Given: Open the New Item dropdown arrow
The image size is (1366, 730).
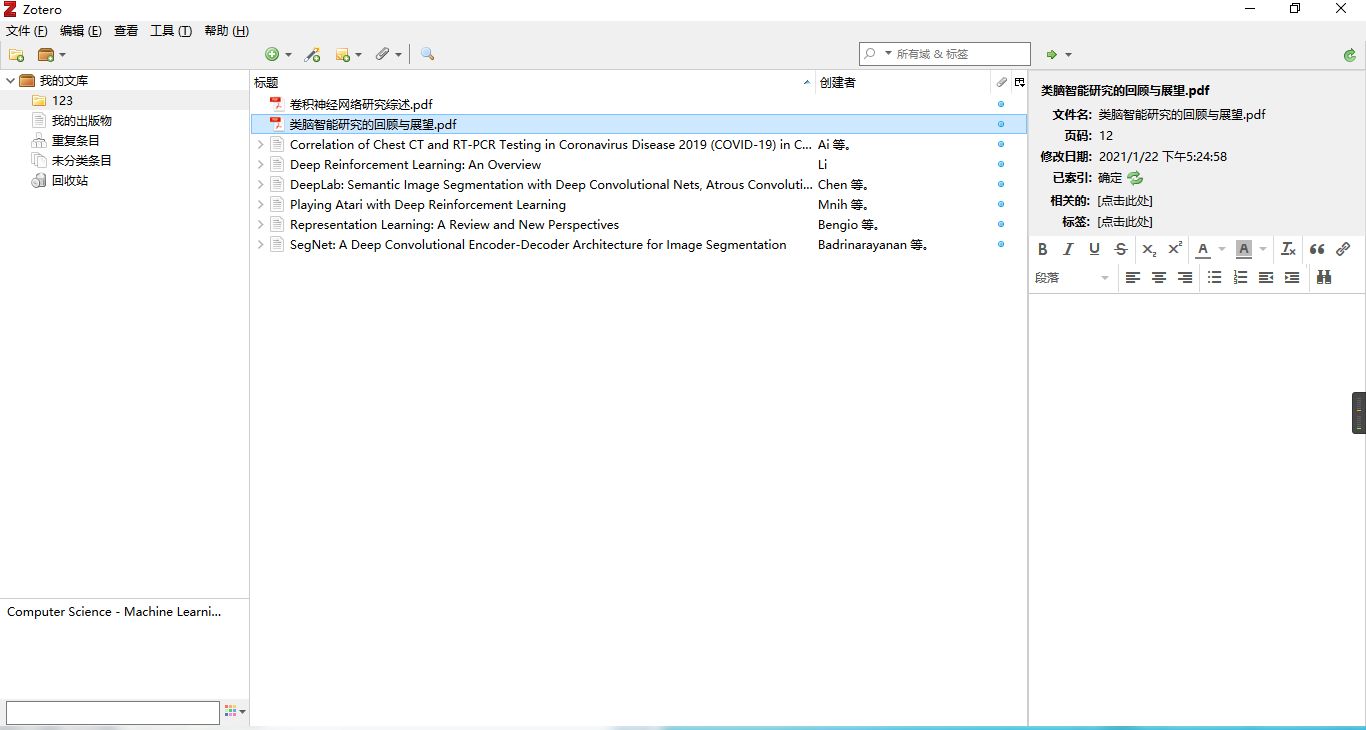Looking at the screenshot, I should 289,55.
